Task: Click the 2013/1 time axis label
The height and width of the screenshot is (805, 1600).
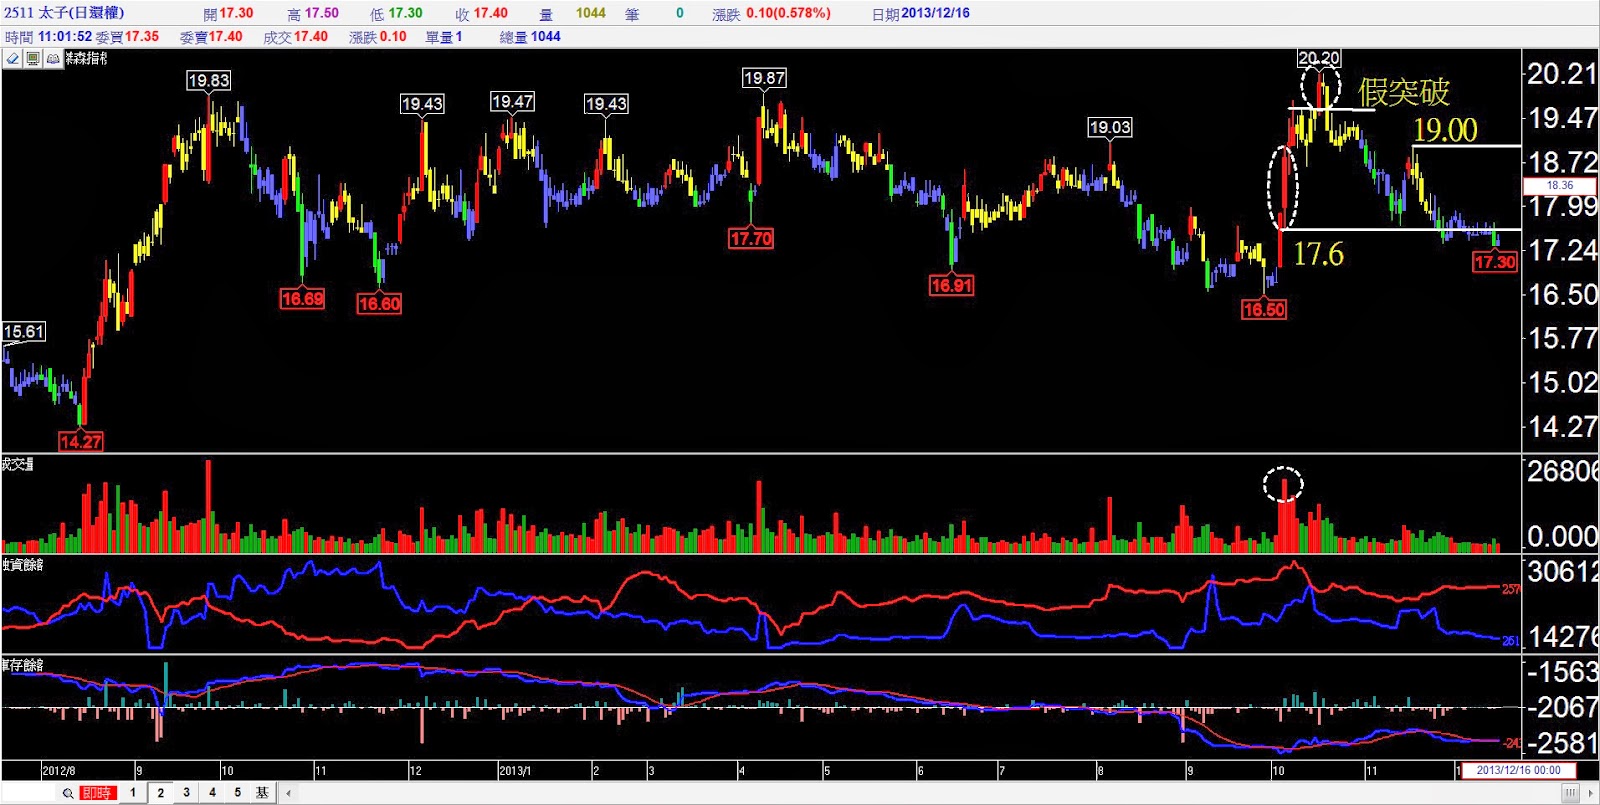Action: [515, 771]
